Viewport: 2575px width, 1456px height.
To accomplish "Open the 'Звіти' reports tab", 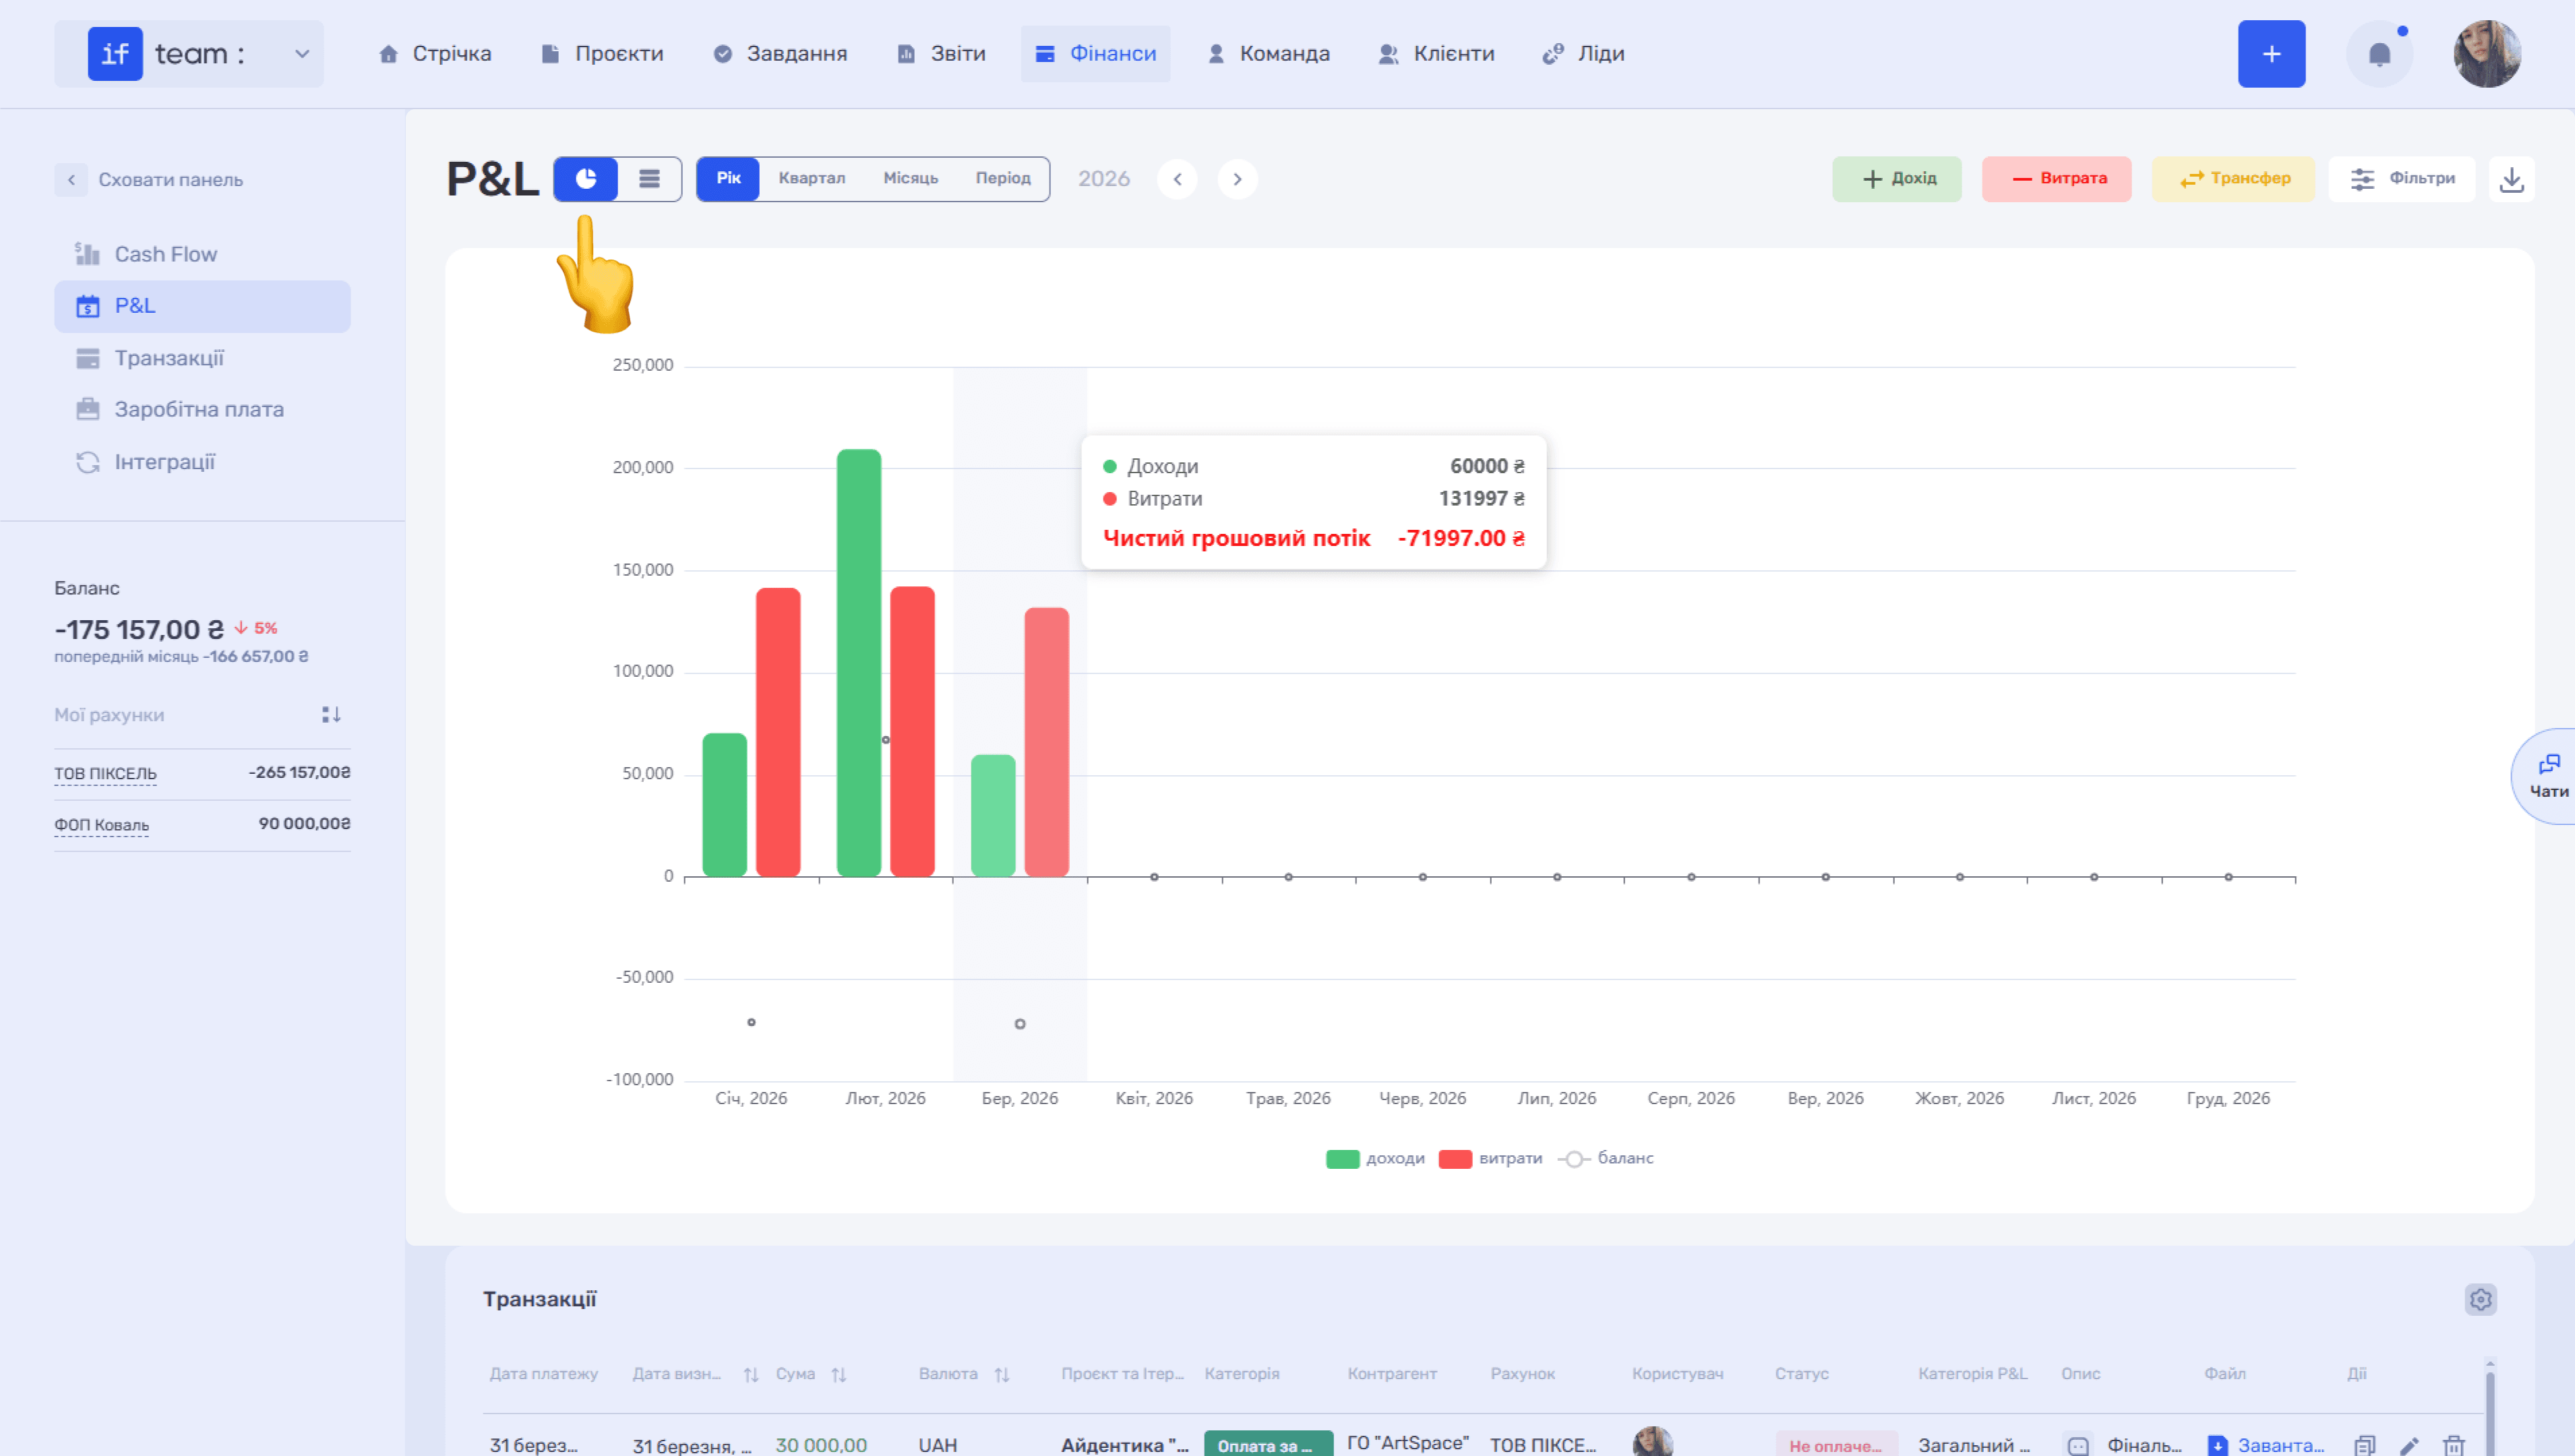I will pos(942,54).
